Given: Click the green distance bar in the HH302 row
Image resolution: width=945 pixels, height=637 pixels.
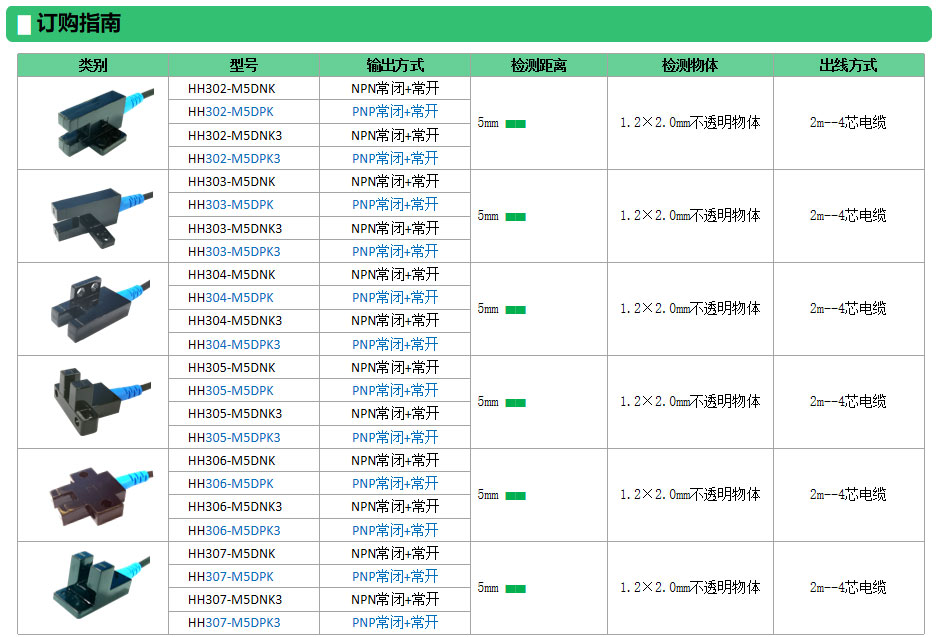Looking at the screenshot, I should (515, 124).
